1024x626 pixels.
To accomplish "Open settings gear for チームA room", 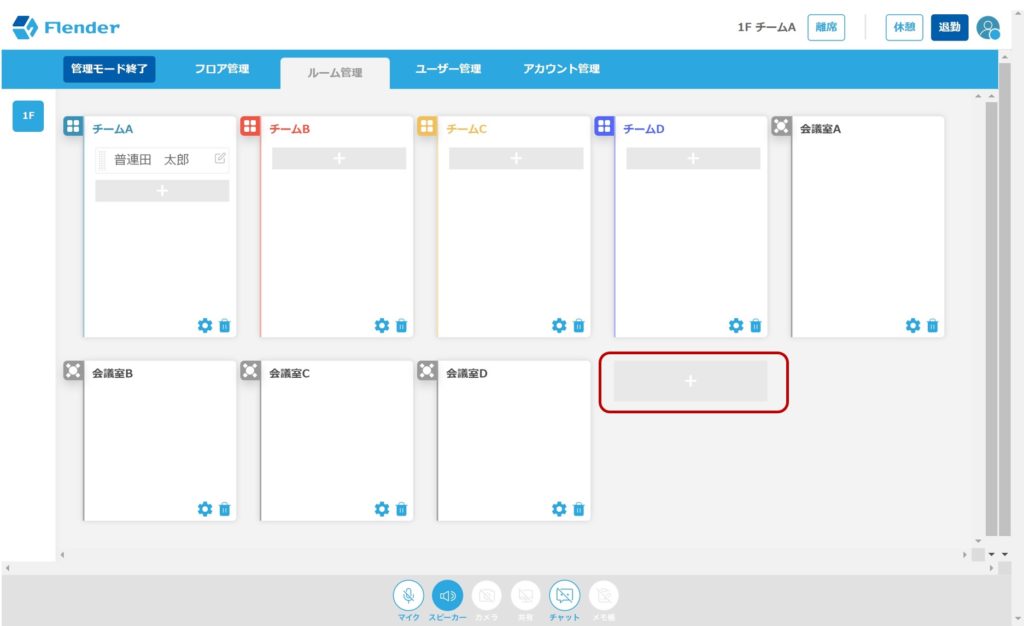I will click(x=205, y=325).
